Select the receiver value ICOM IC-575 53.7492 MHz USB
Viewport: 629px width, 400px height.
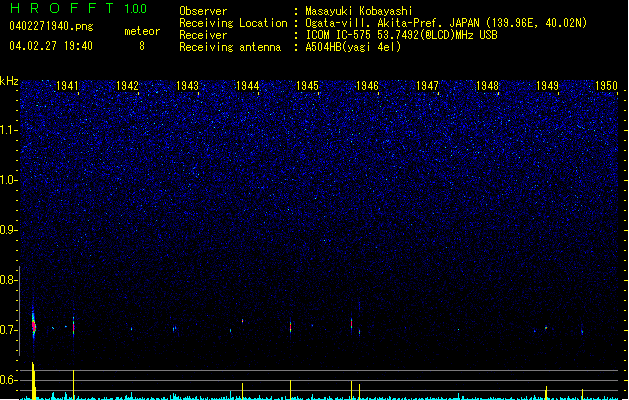(402, 35)
